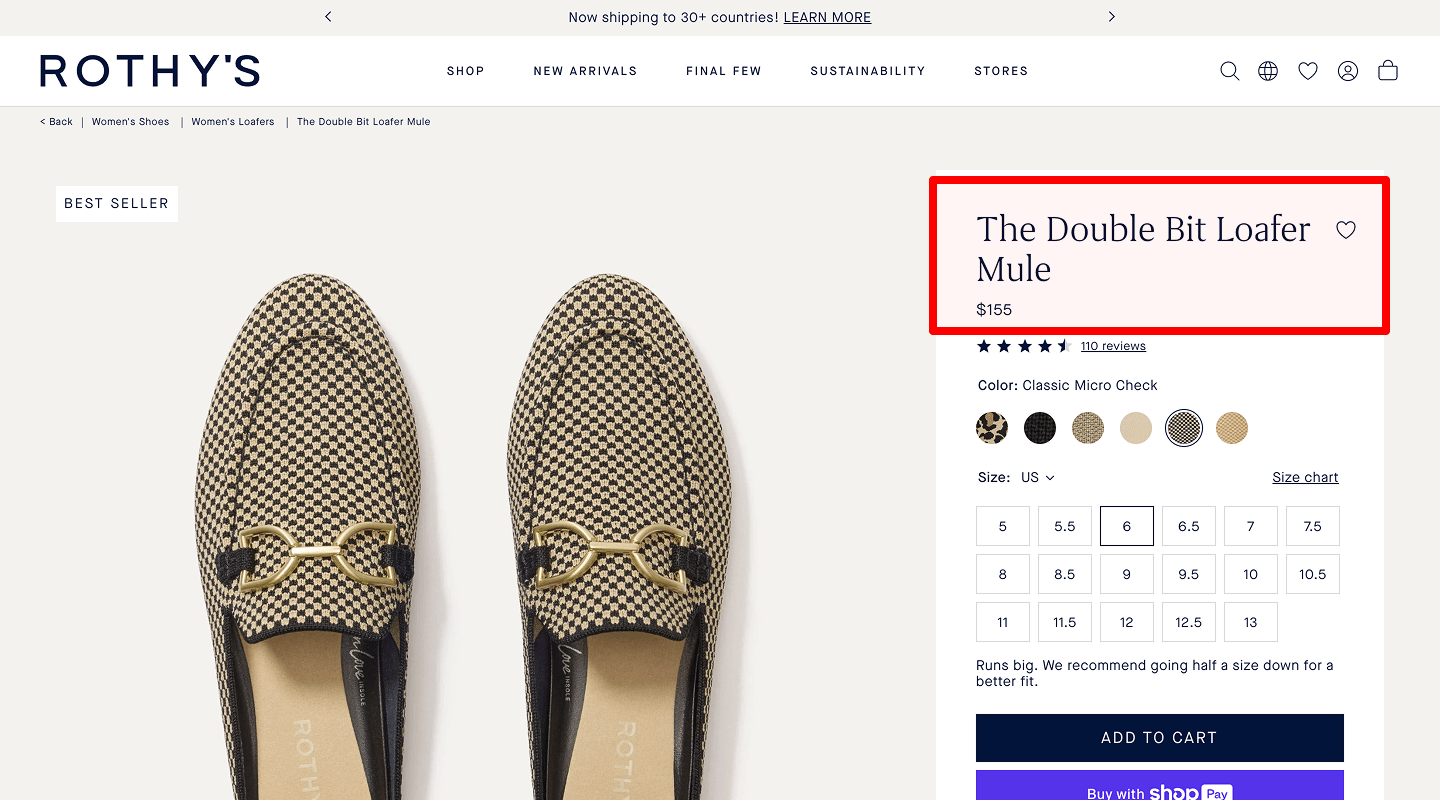Open the shopping bag icon
This screenshot has height=800, width=1440.
click(1387, 70)
